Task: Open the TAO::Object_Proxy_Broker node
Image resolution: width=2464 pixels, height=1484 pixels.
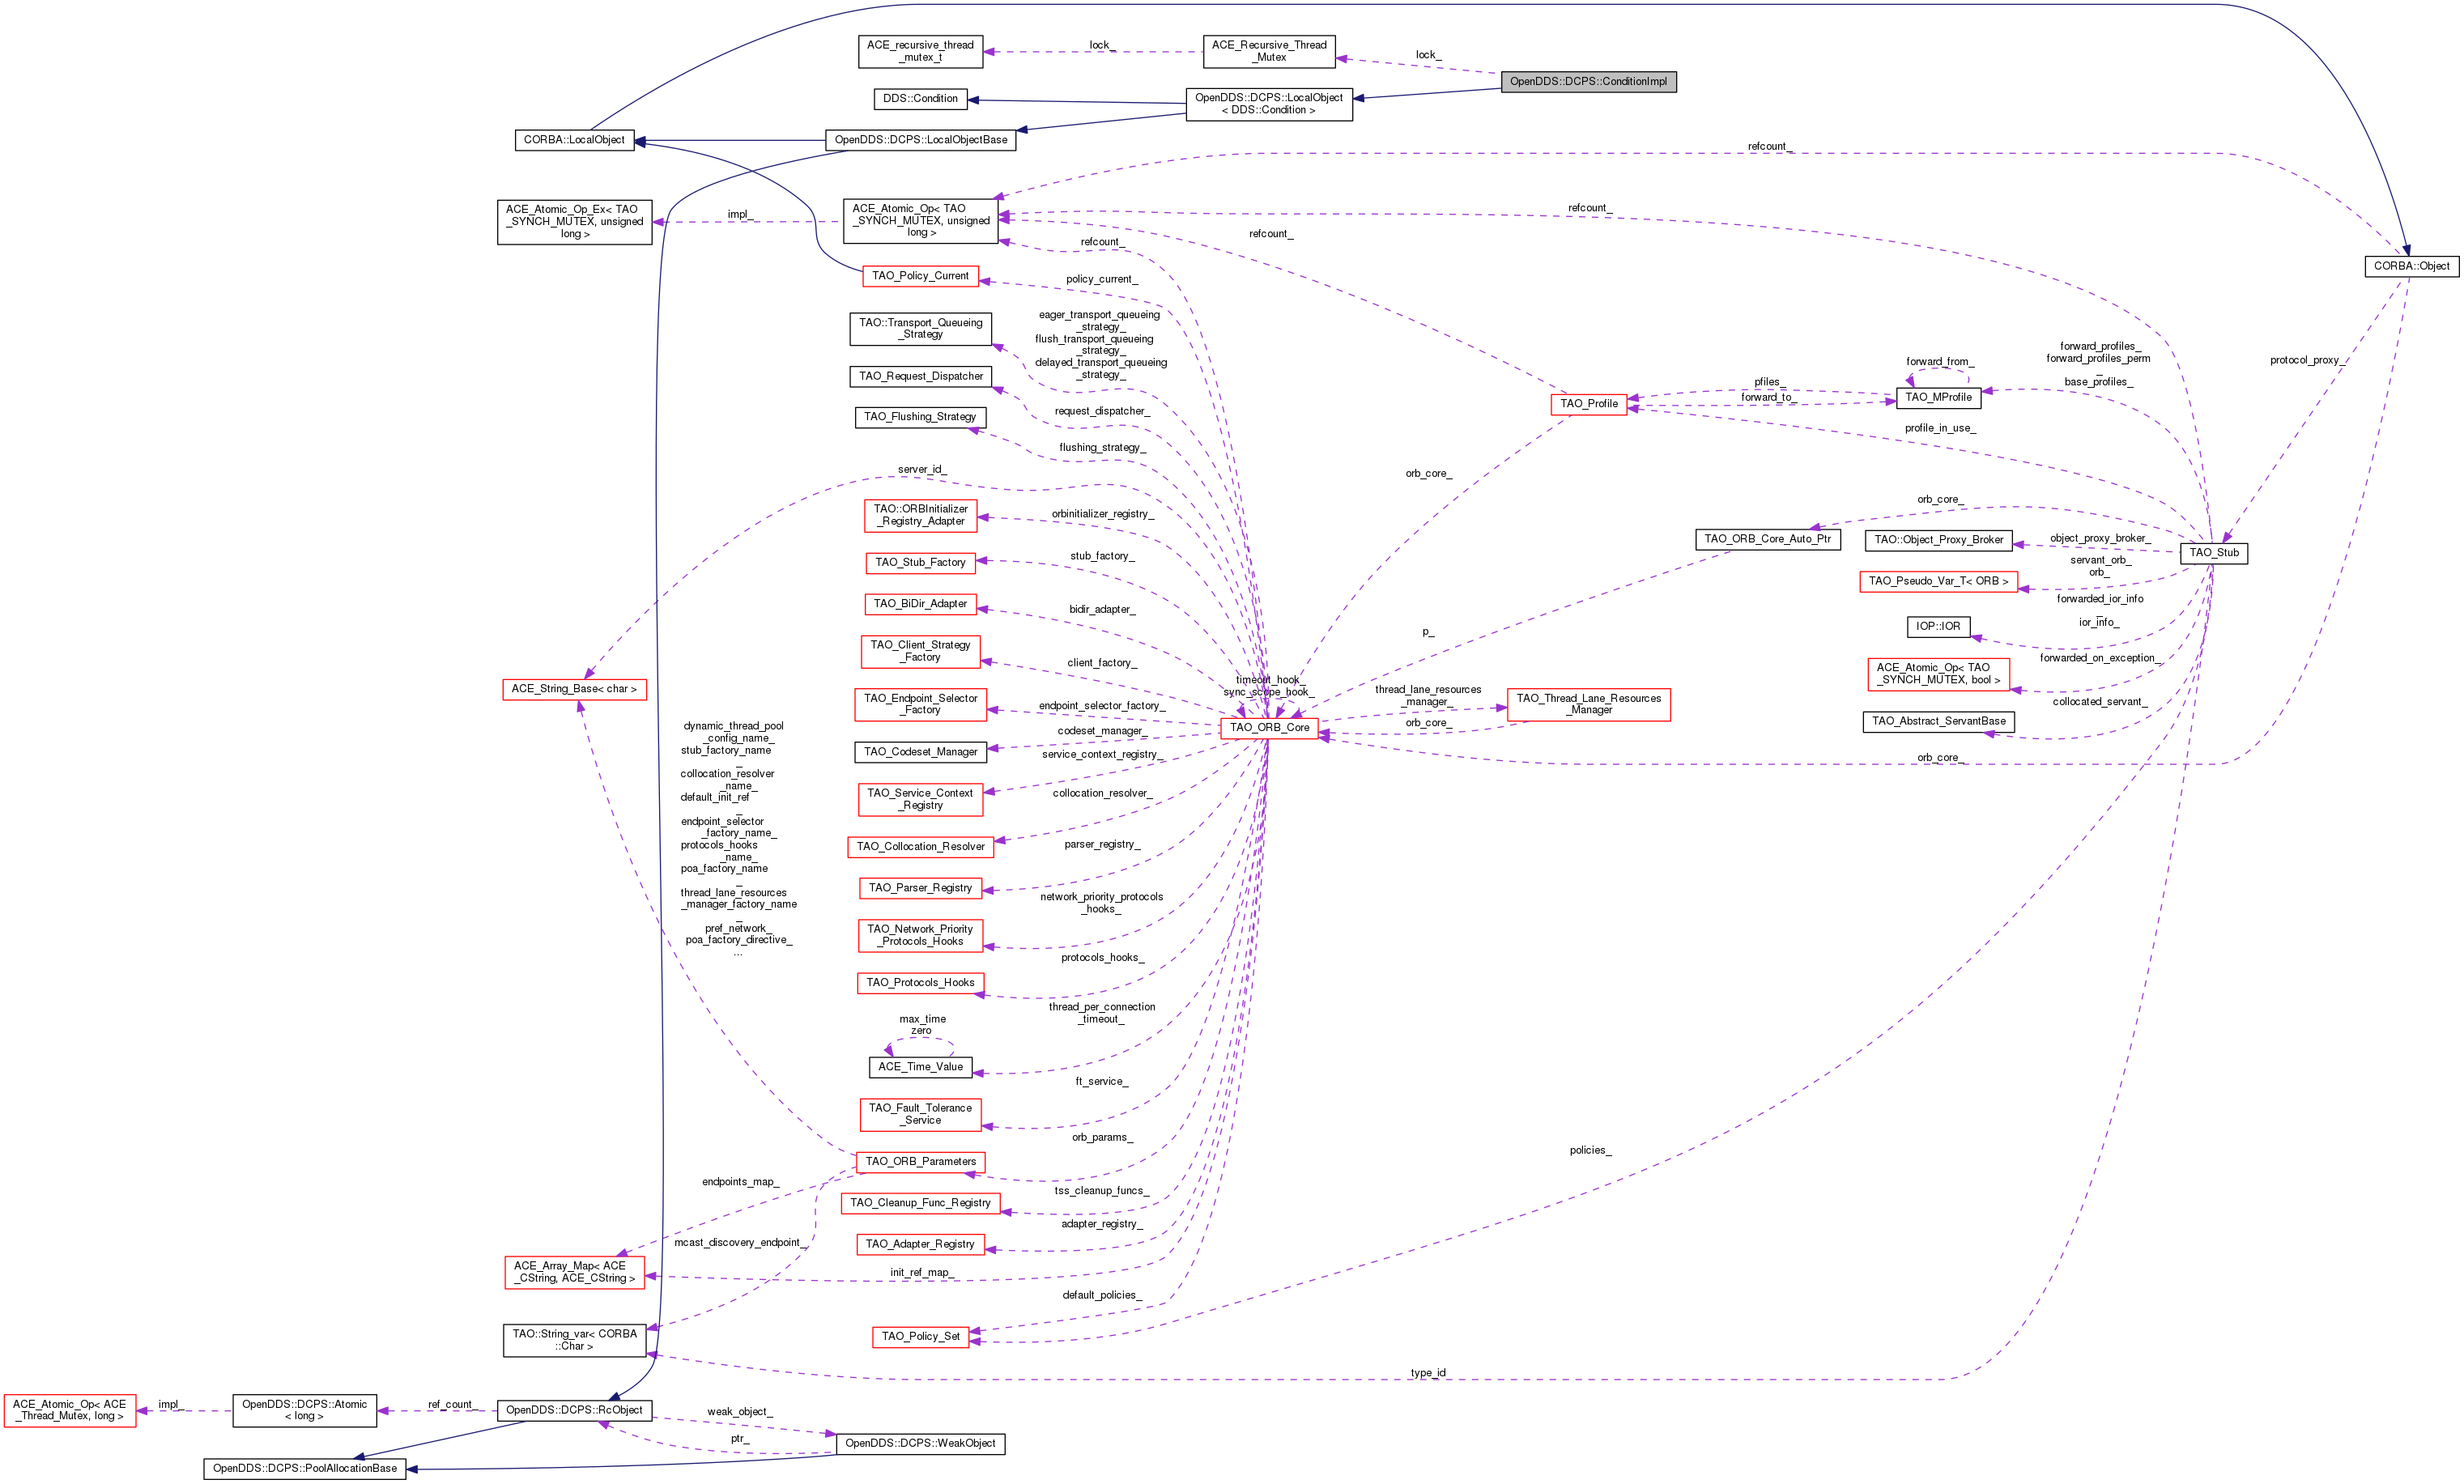Action: coord(1938,540)
